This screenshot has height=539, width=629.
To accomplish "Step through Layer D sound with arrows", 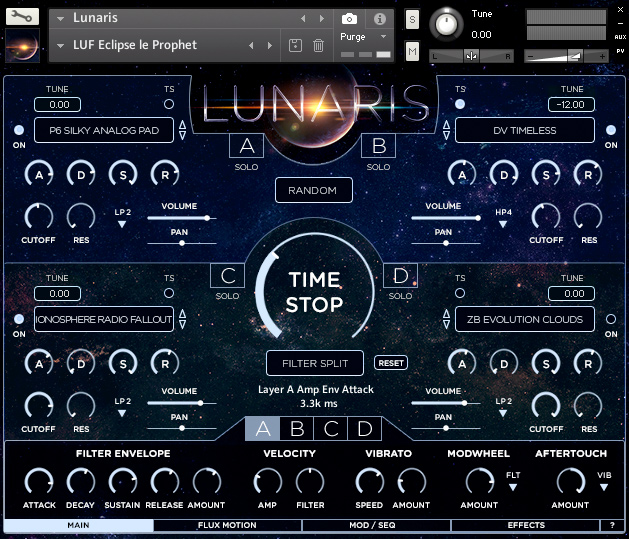I will pyautogui.click(x=446, y=319).
